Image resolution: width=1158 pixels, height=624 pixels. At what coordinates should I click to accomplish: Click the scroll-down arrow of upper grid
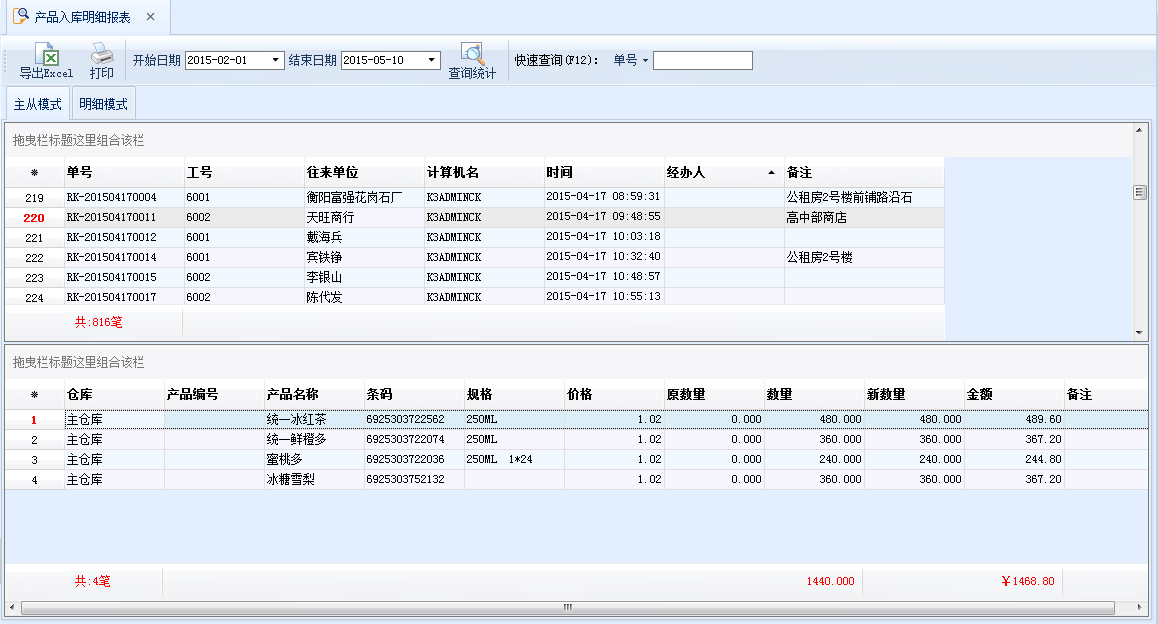point(1139,332)
